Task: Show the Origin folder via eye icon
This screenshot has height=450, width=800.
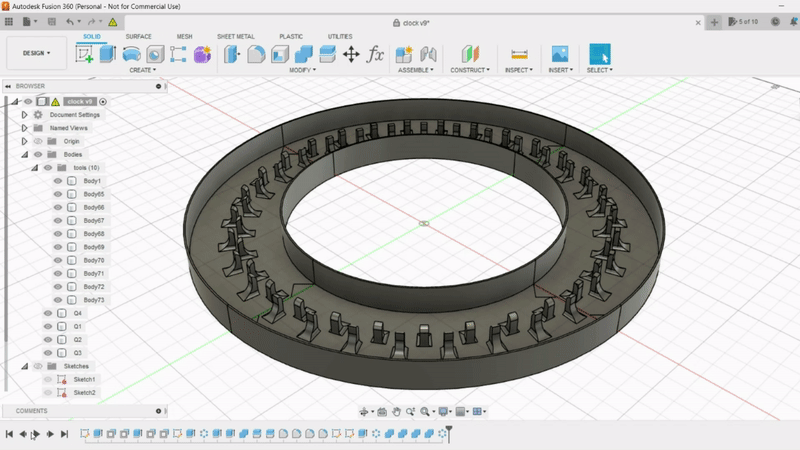Action: tap(38, 141)
